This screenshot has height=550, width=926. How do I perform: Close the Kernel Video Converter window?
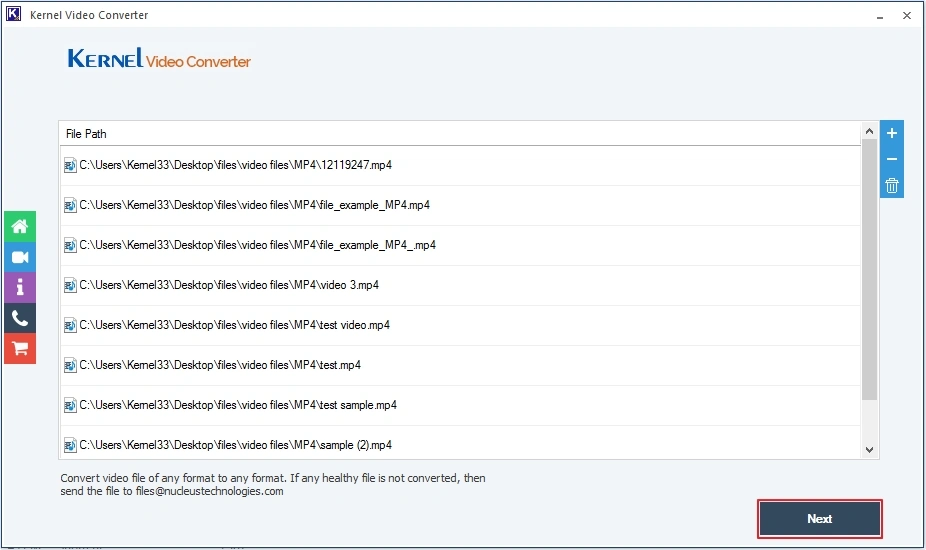pyautogui.click(x=907, y=16)
